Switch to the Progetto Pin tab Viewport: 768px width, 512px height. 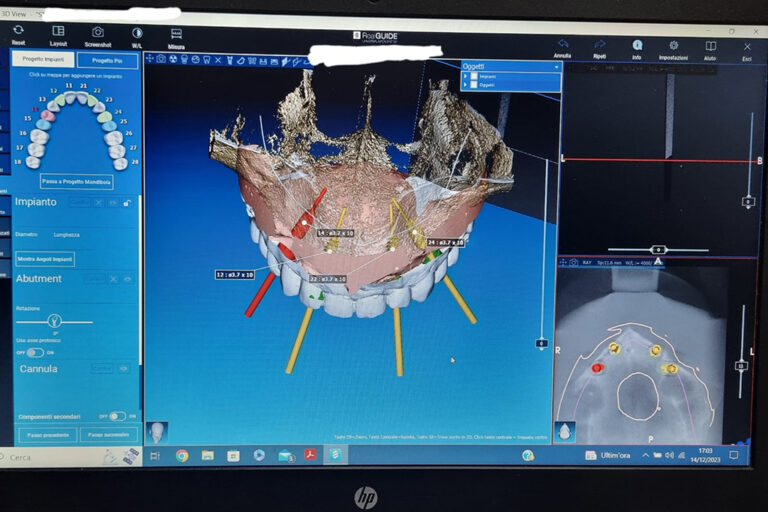(107, 60)
